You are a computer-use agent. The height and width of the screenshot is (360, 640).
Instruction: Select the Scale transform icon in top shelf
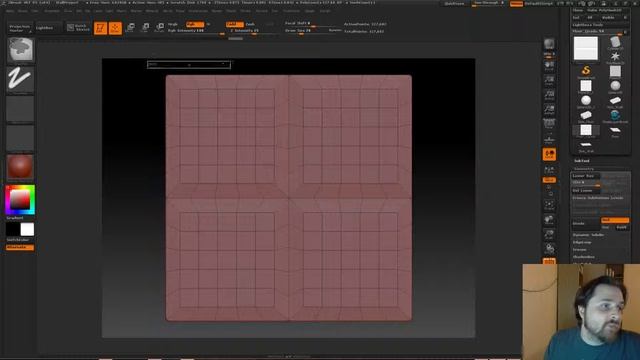pos(145,28)
